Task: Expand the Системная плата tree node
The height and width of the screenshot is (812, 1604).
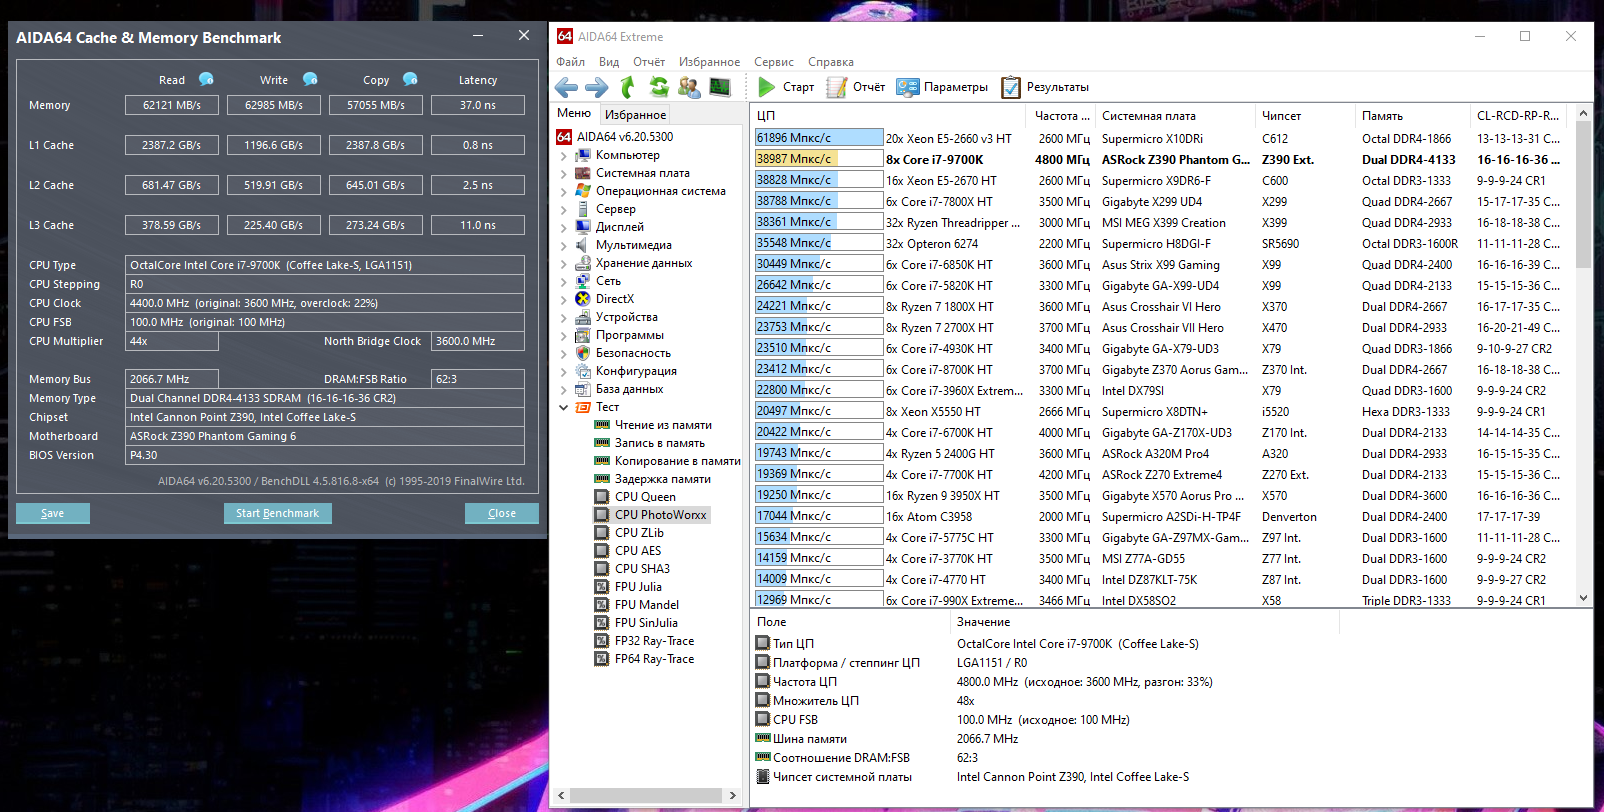Action: (x=563, y=174)
